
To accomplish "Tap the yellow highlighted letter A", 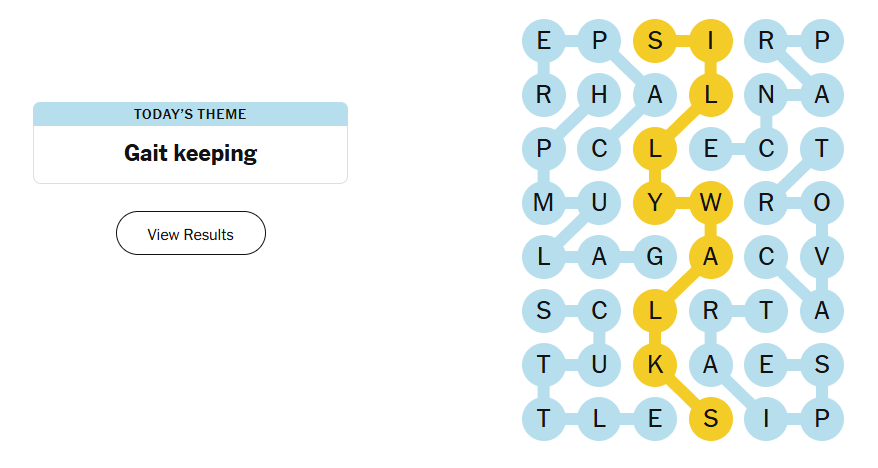I will (711, 257).
